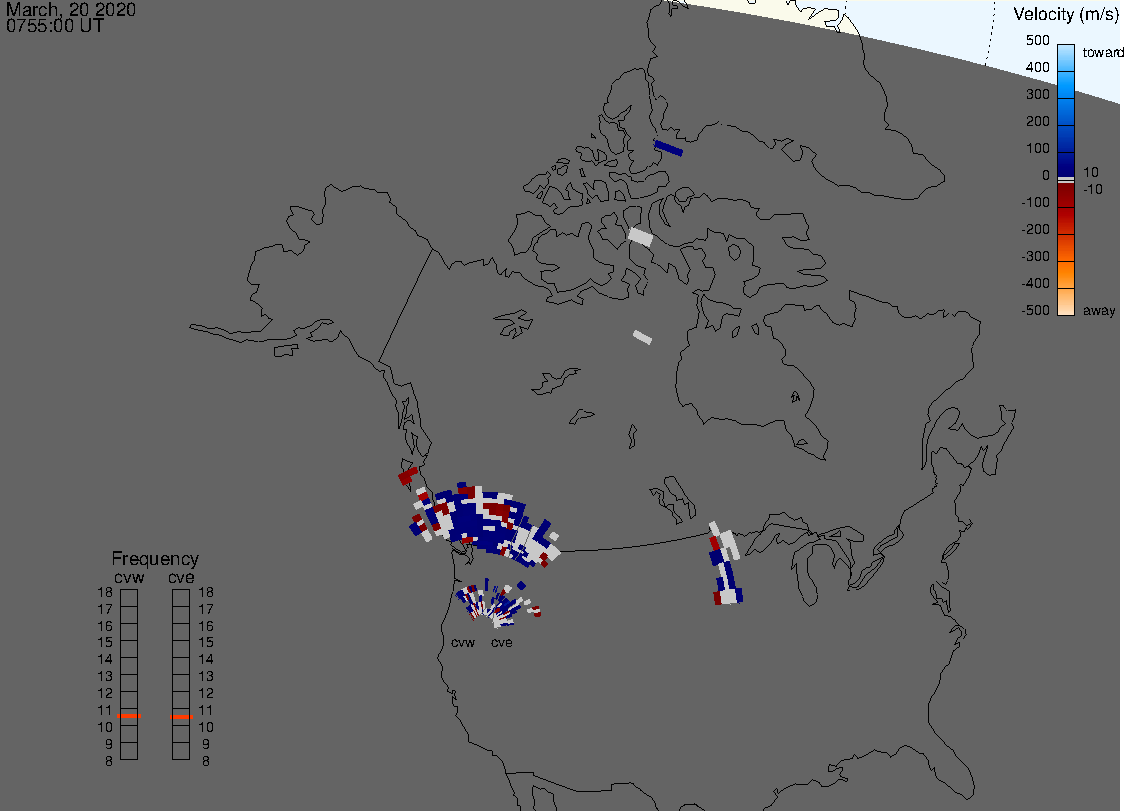1124x811 pixels.
Task: Click the "0755:00 UT" timestamp
Action: [54, 27]
